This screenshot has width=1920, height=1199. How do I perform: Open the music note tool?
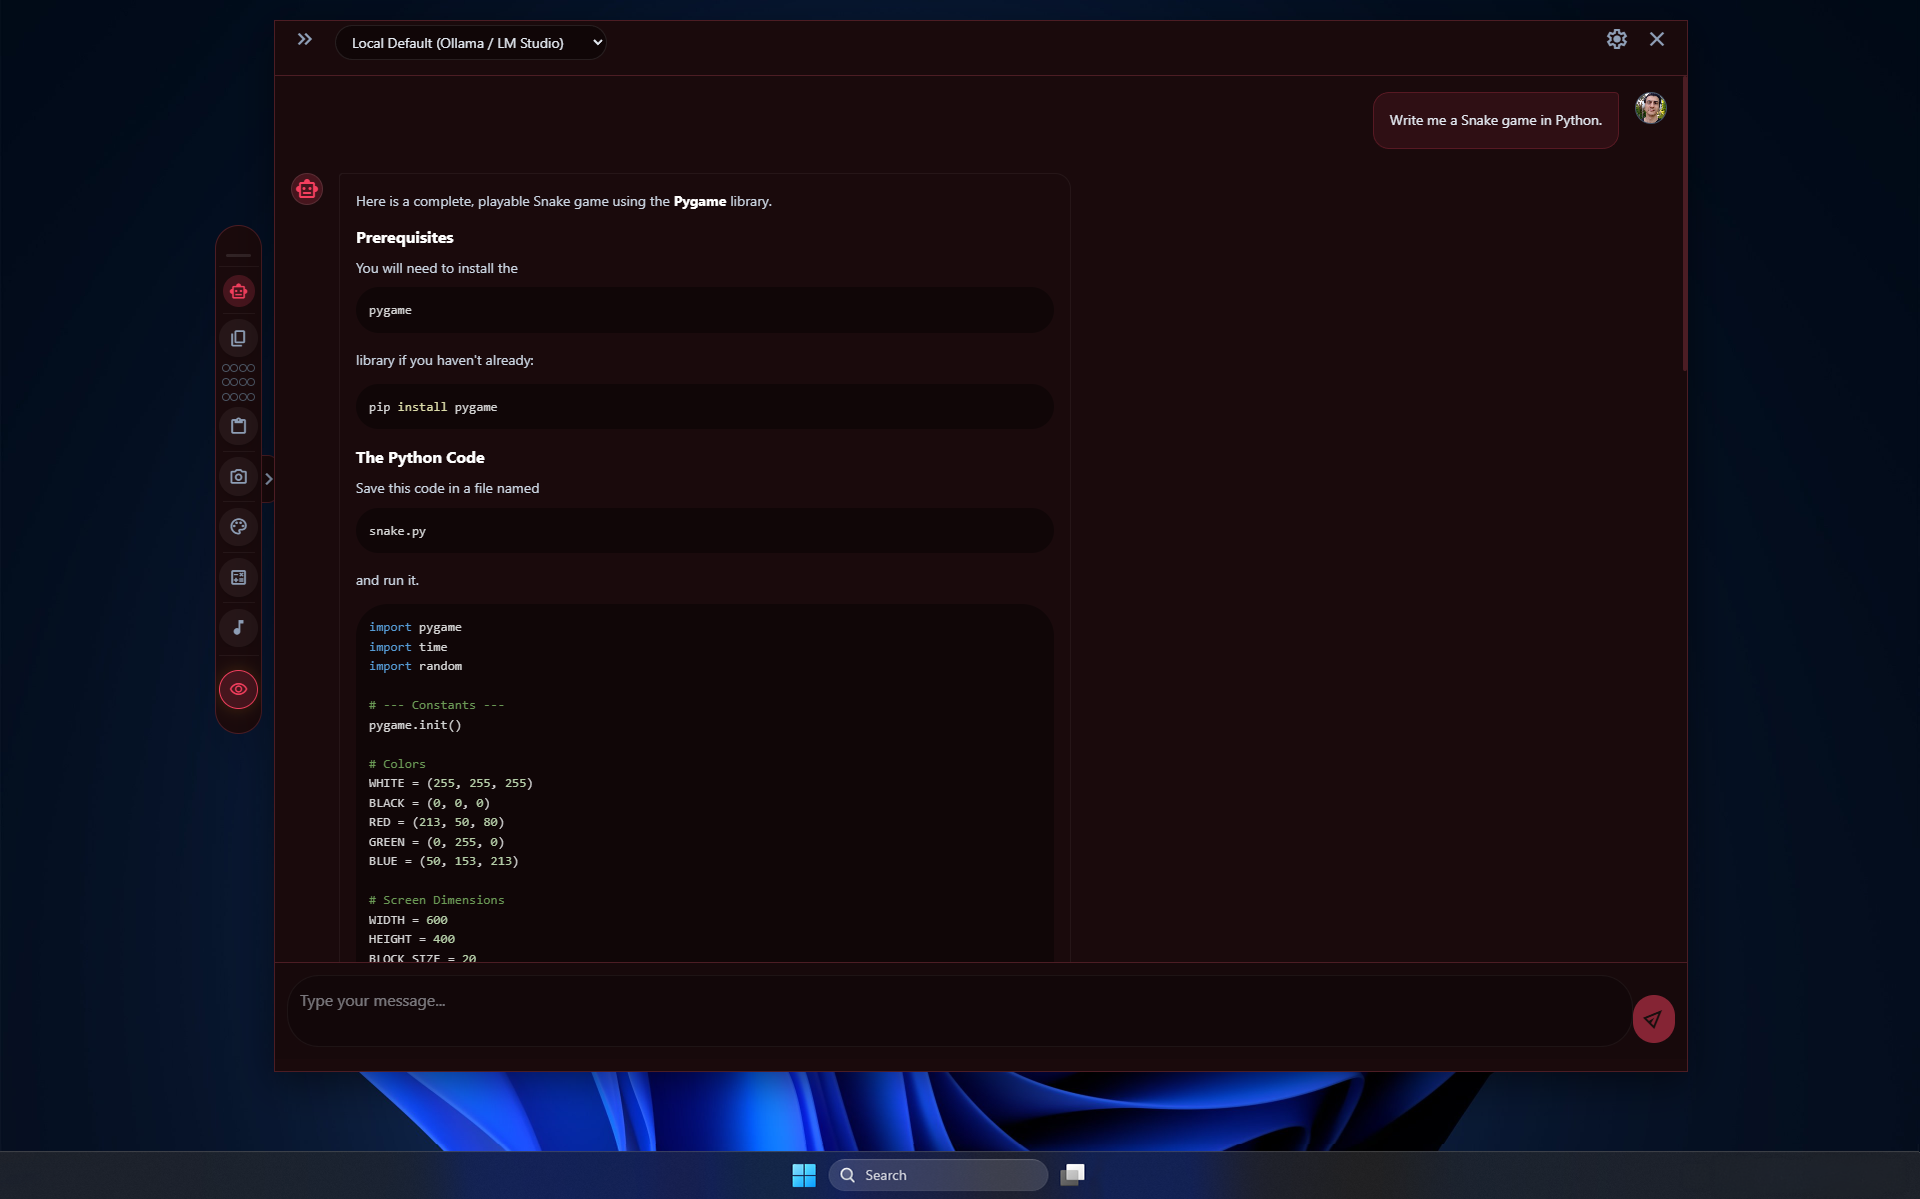238,628
